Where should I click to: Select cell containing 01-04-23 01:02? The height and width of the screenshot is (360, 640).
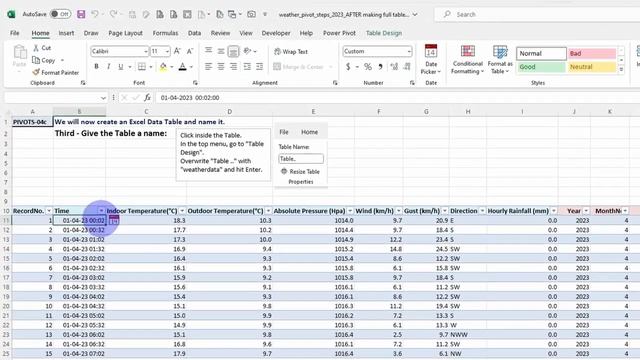tap(79, 240)
